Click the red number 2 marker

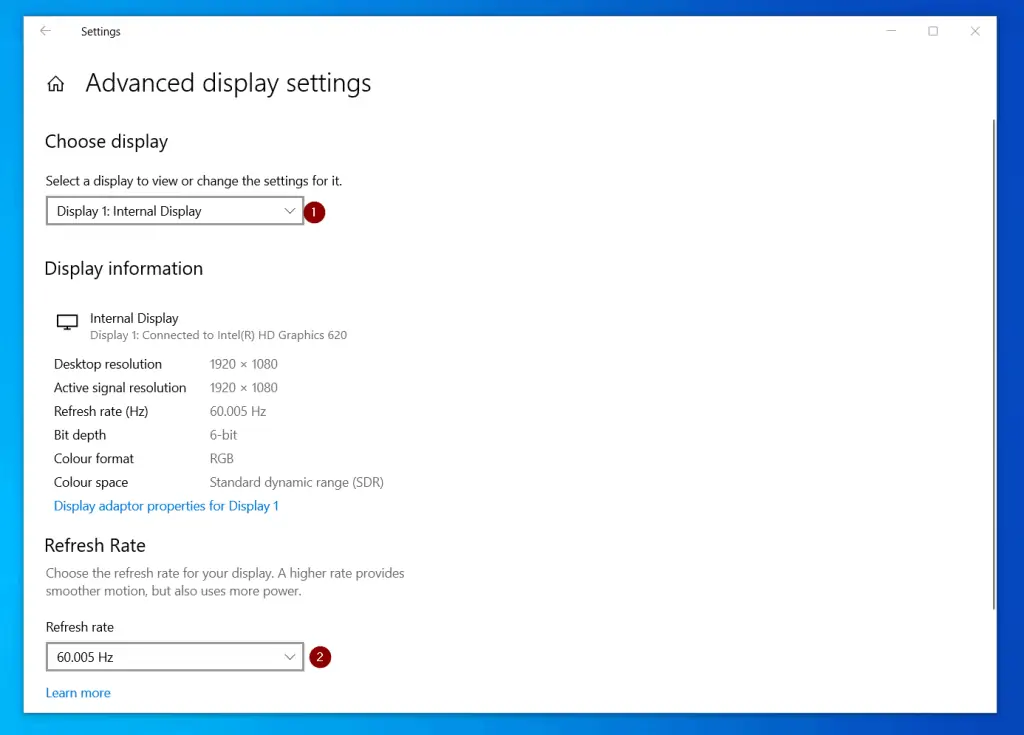pyautogui.click(x=320, y=657)
